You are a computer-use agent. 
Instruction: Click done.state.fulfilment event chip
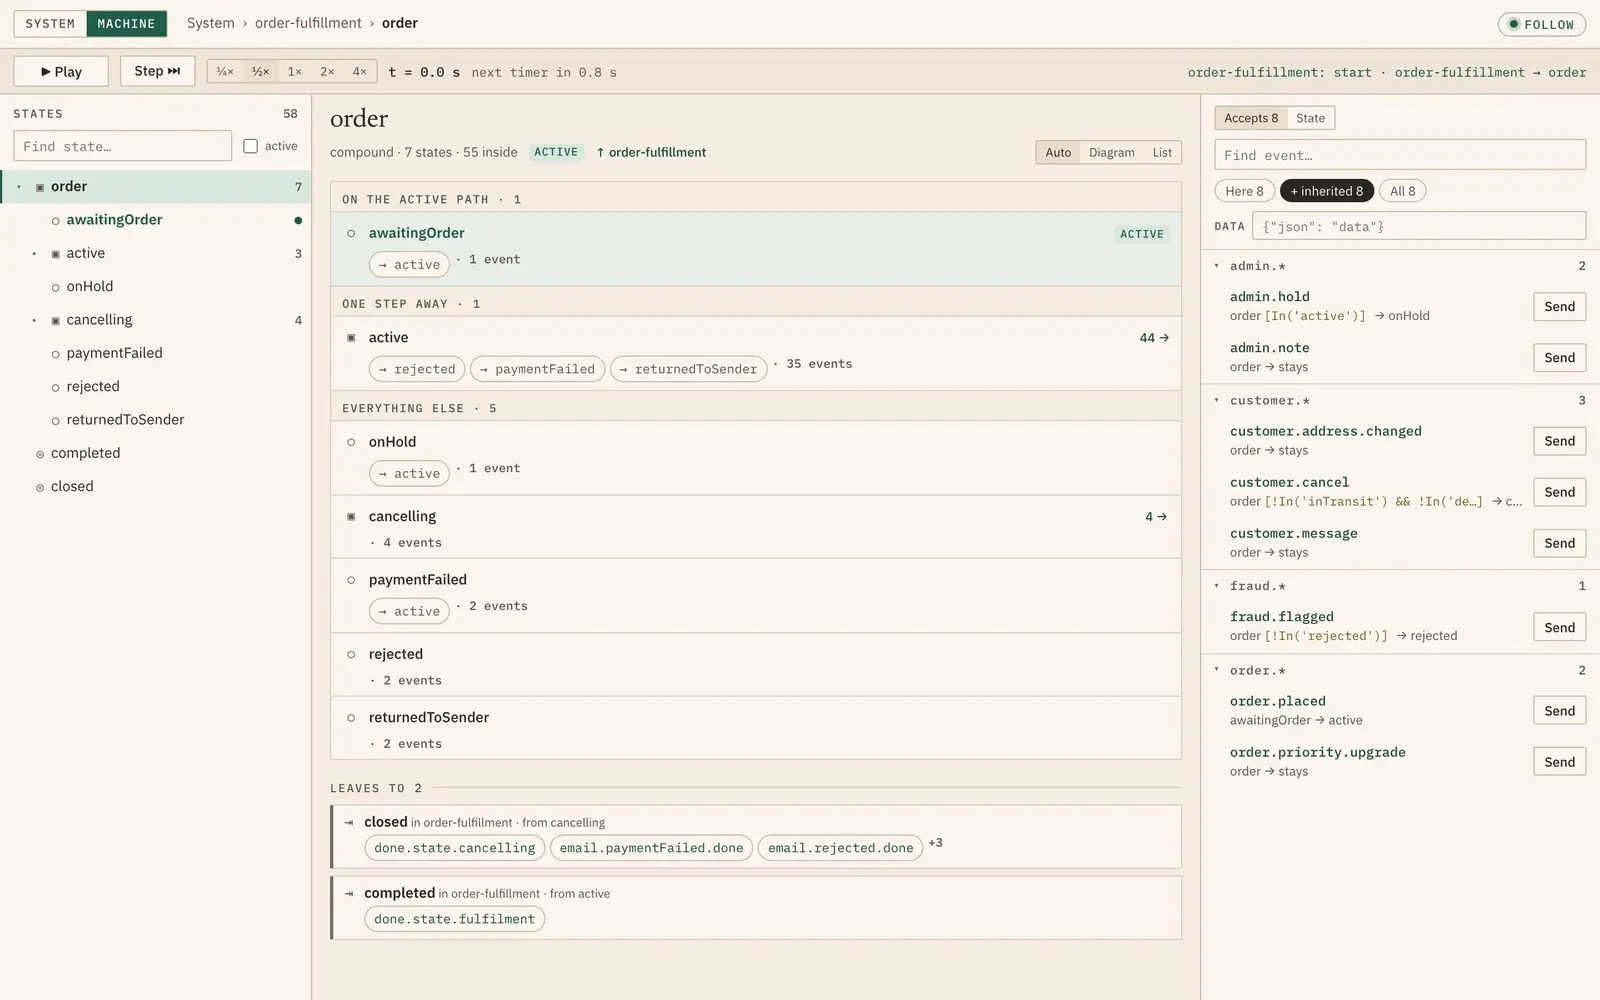(455, 919)
